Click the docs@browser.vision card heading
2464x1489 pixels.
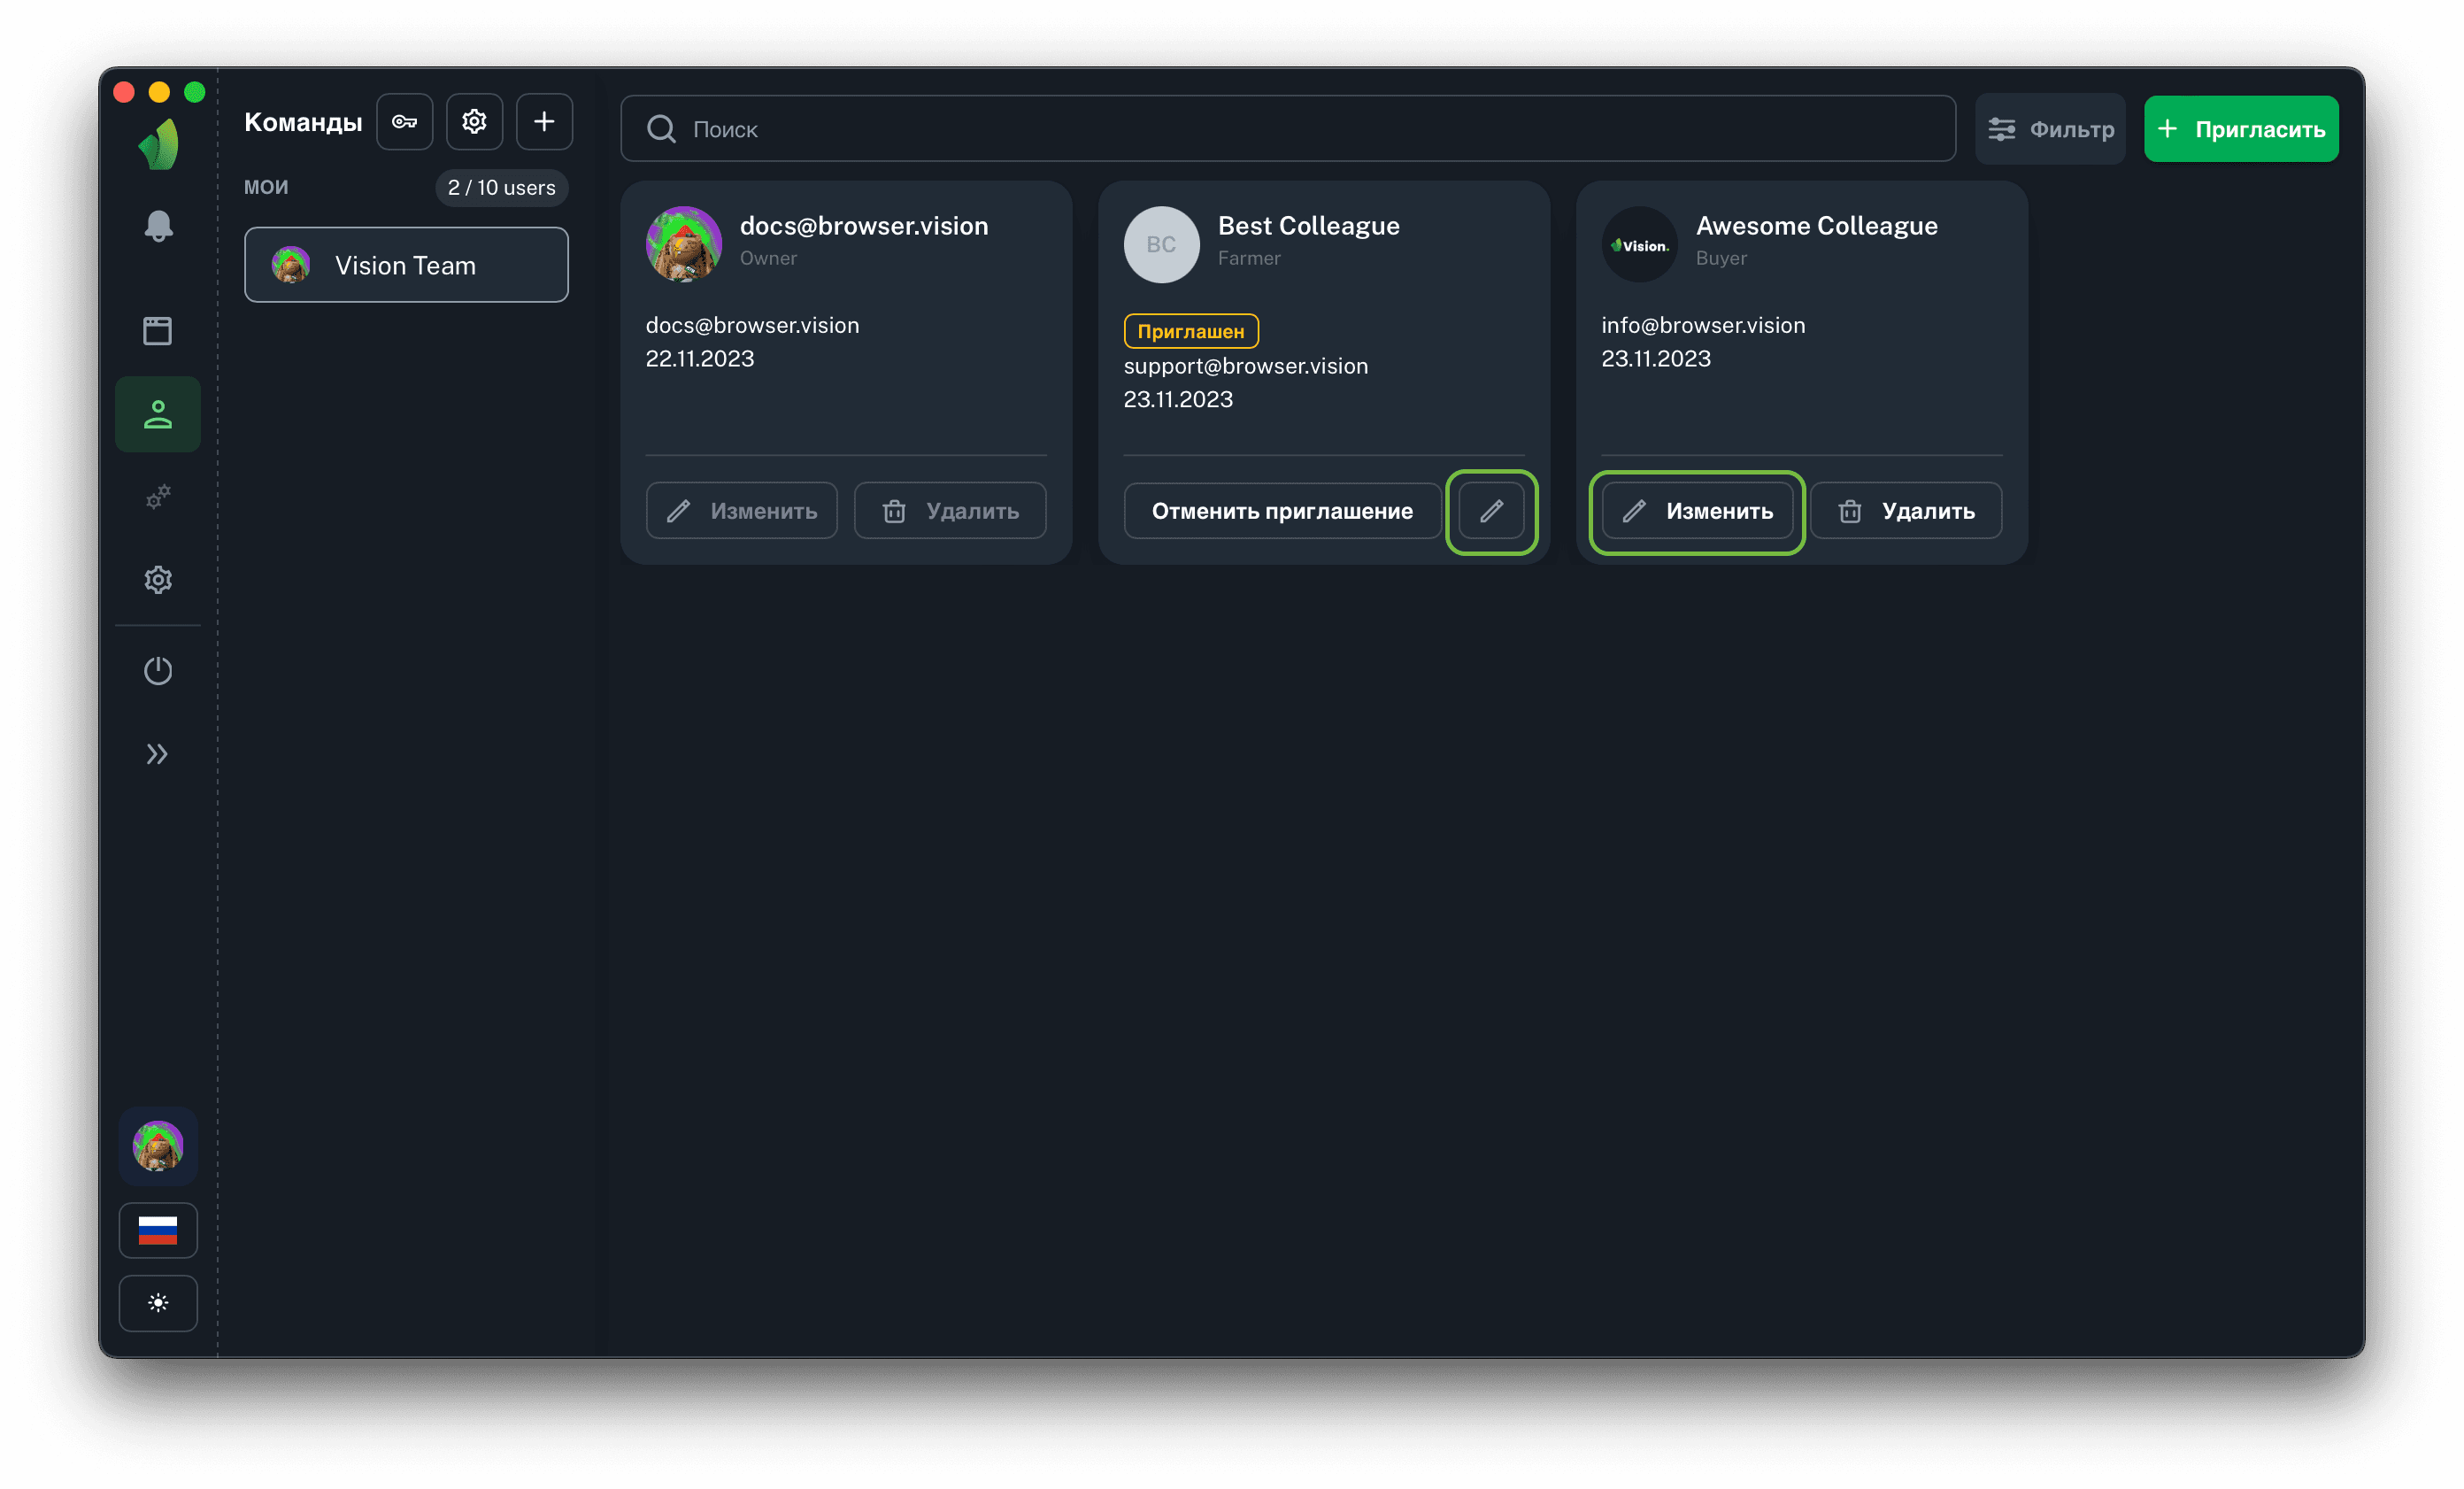864,226
